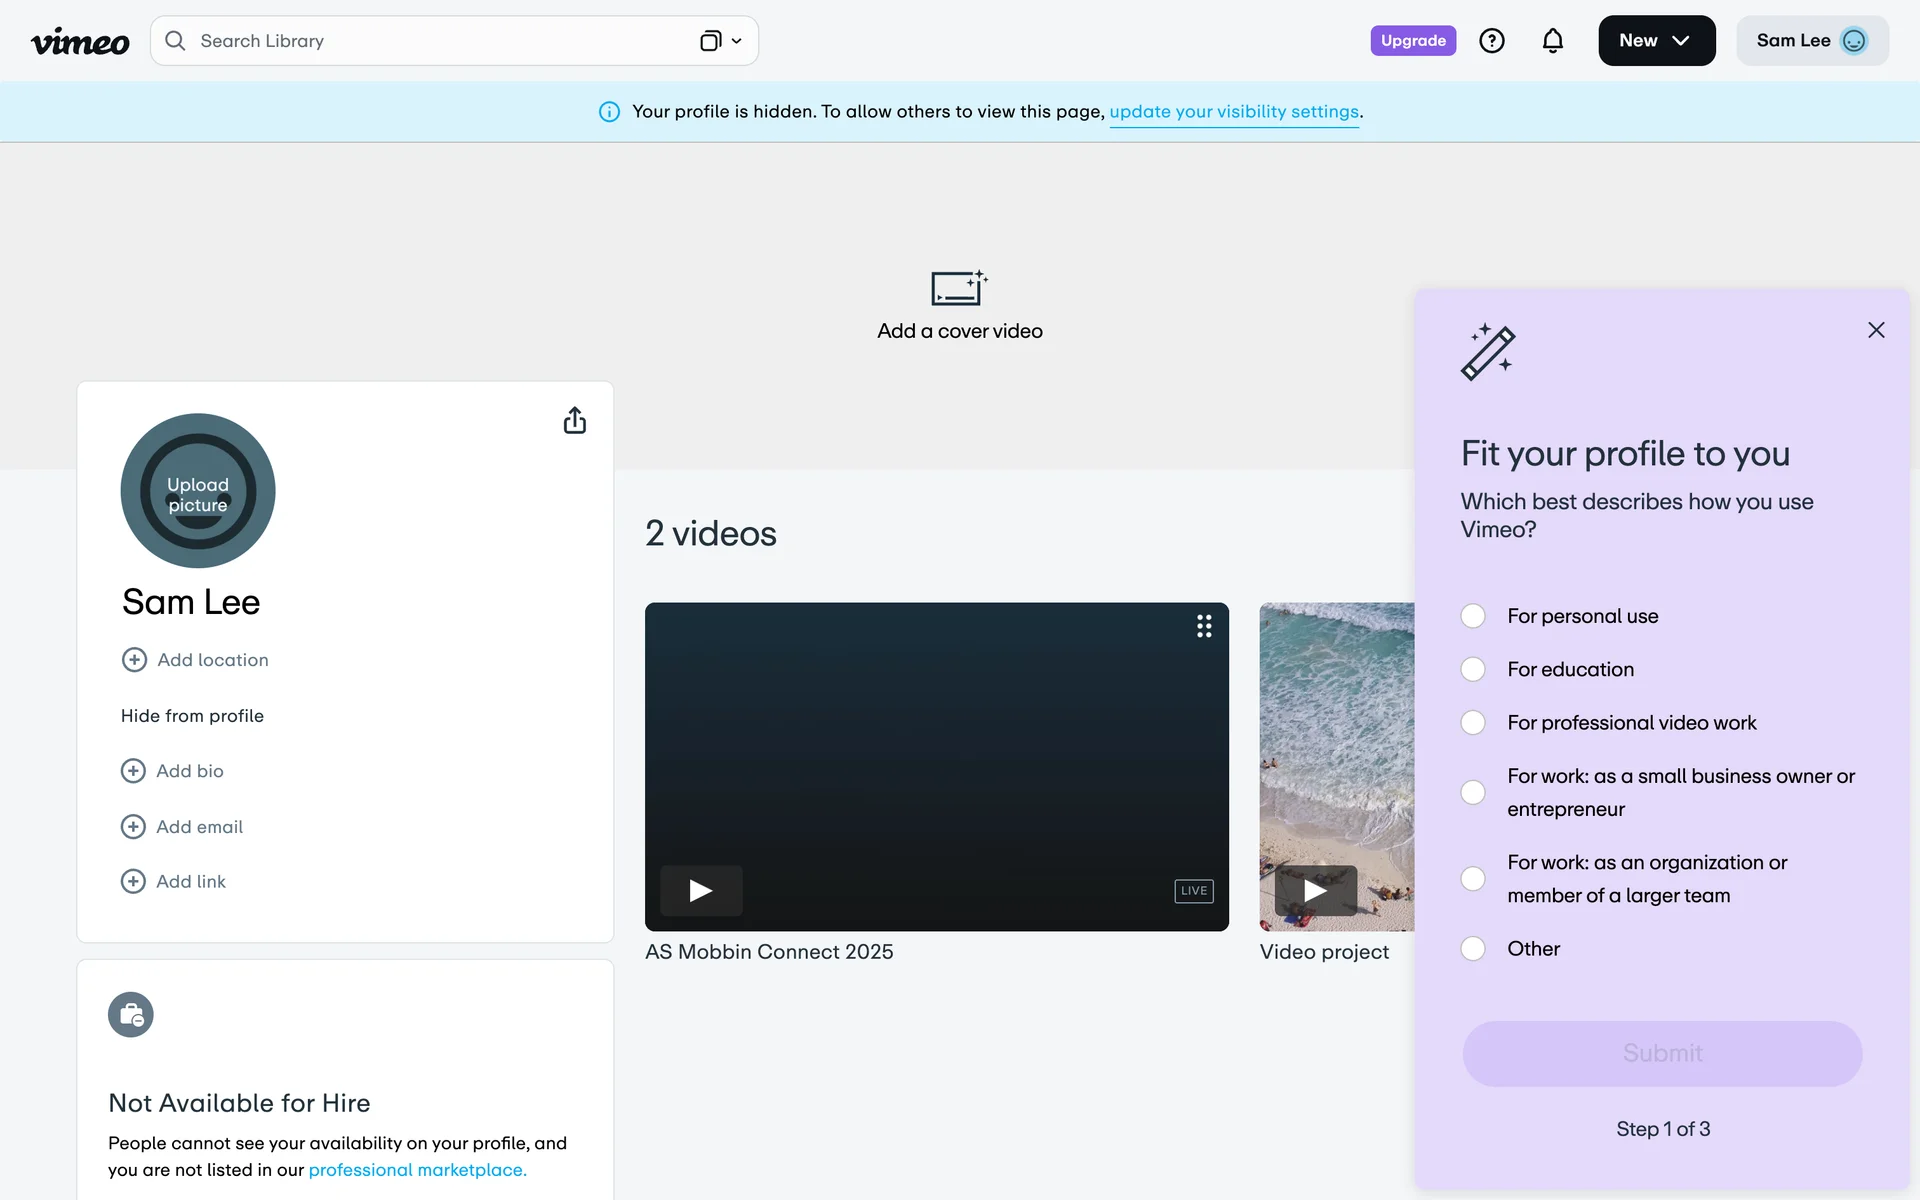Click the share profile icon
The image size is (1920, 1200).
(574, 420)
